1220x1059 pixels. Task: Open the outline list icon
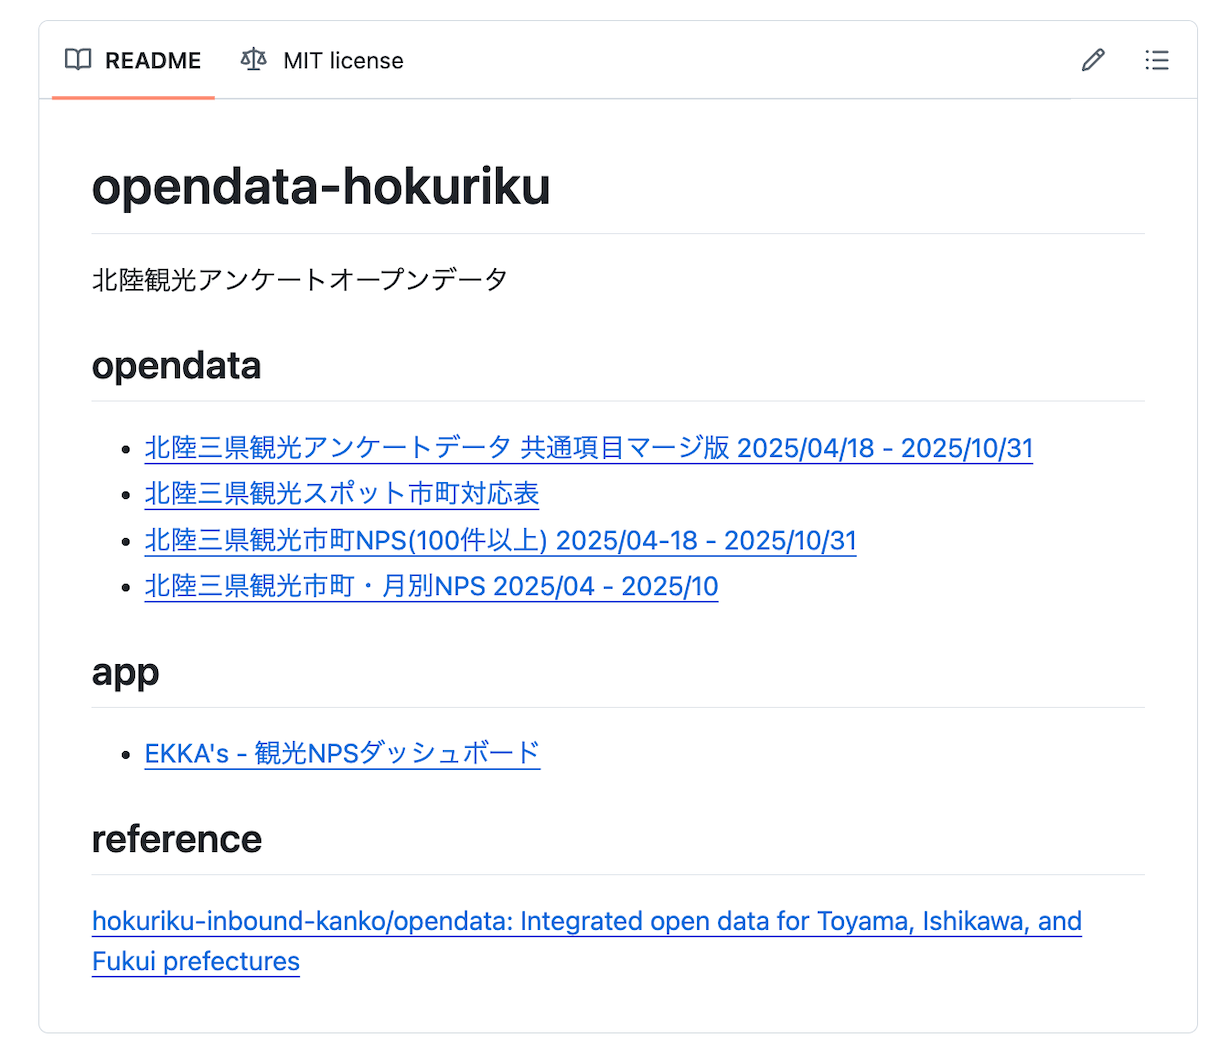(1157, 60)
